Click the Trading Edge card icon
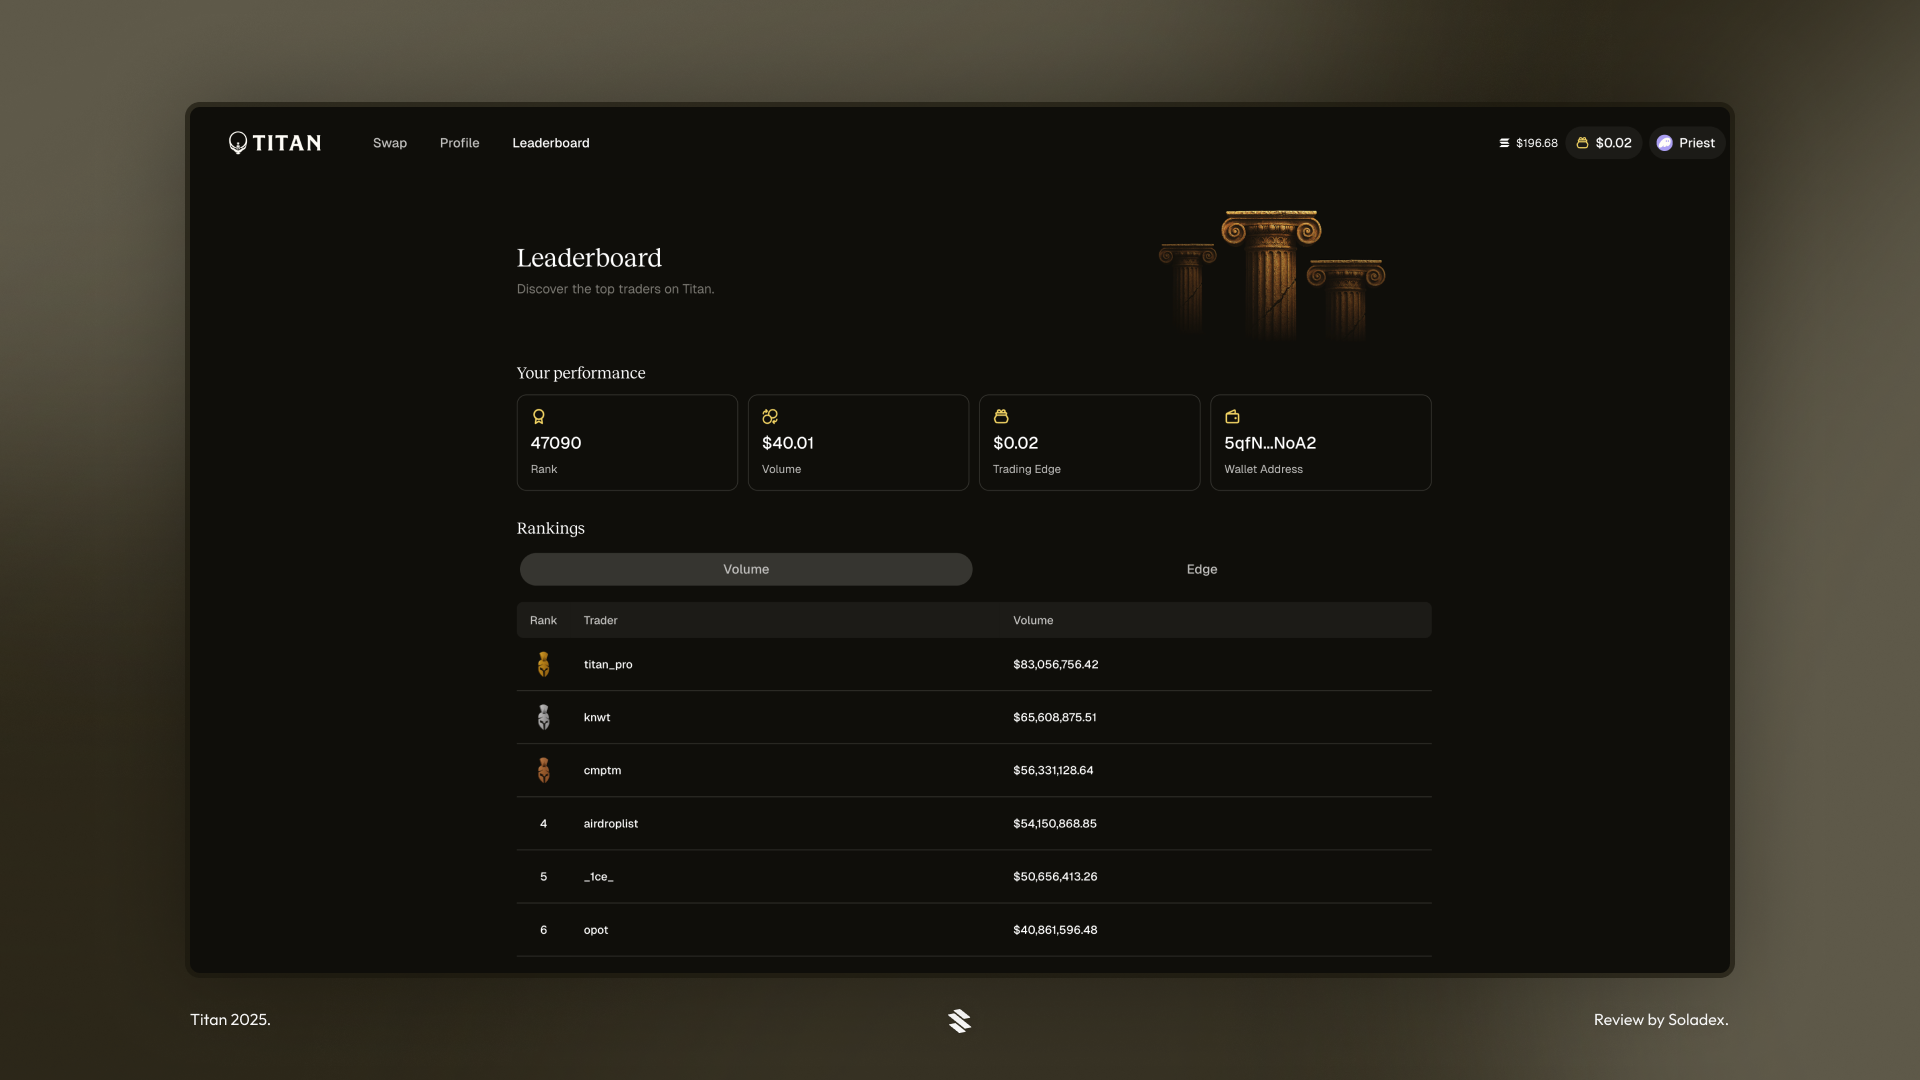Viewport: 1920px width, 1080px height. point(1000,416)
